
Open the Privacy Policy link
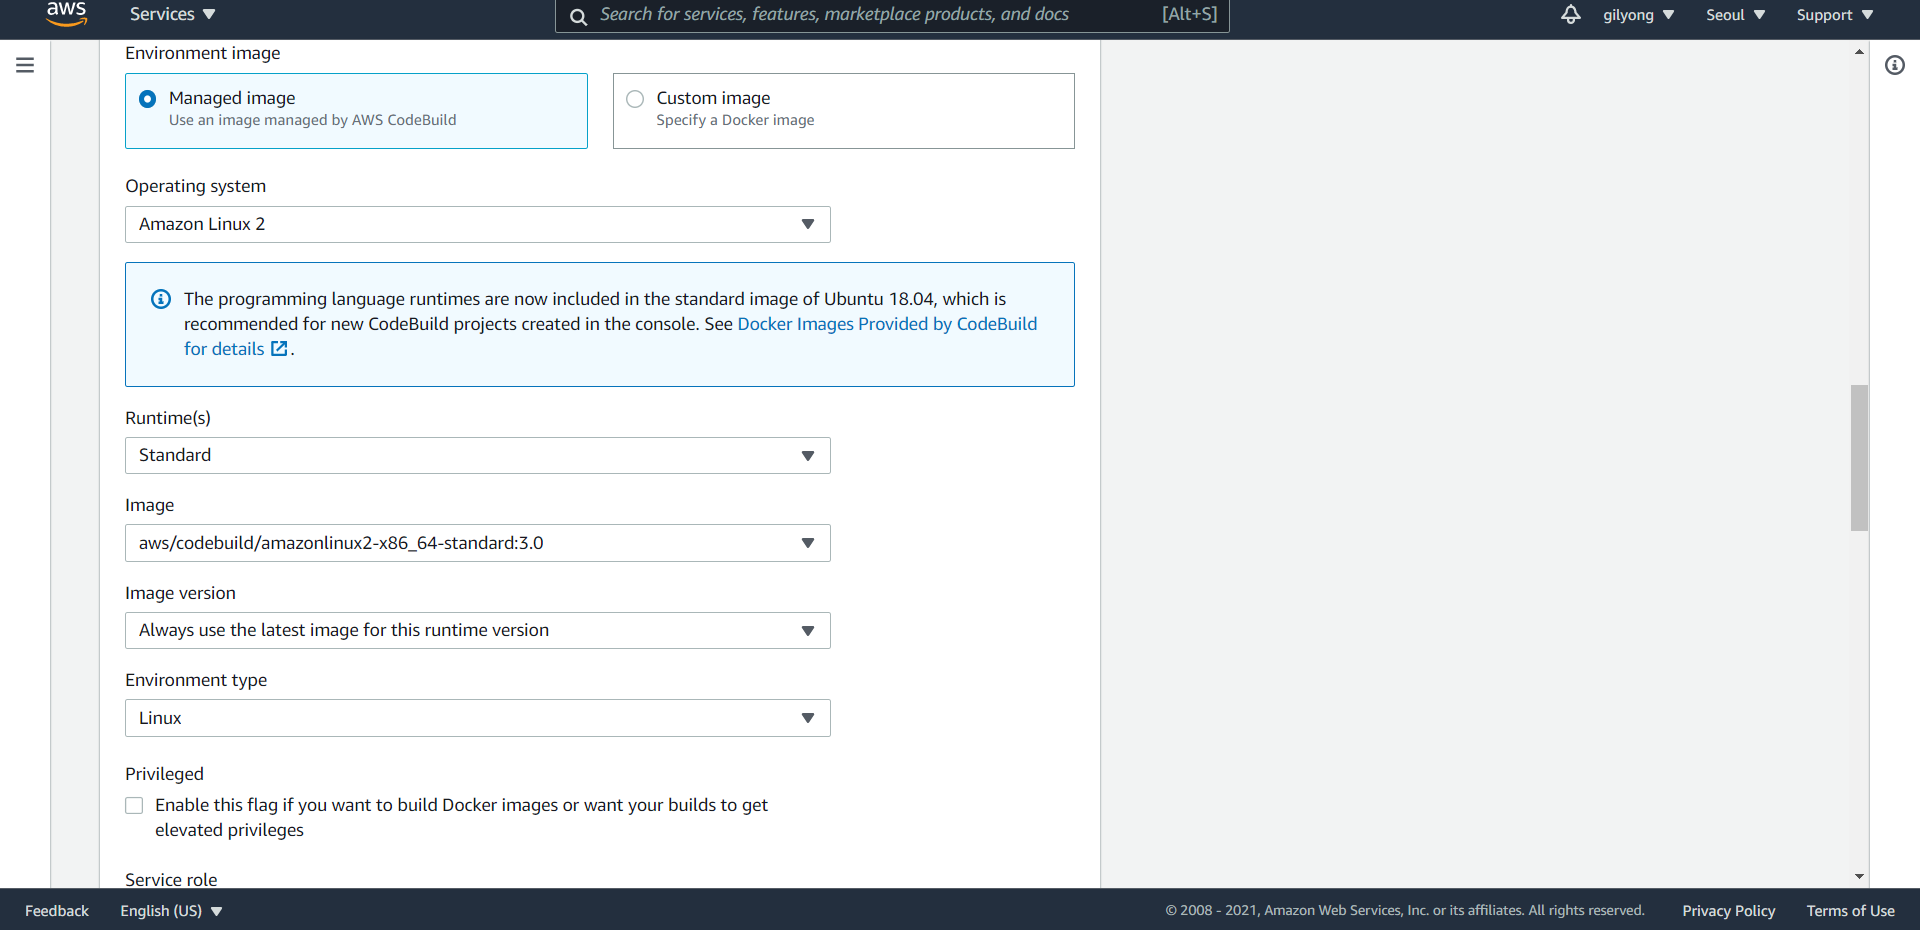click(1728, 911)
